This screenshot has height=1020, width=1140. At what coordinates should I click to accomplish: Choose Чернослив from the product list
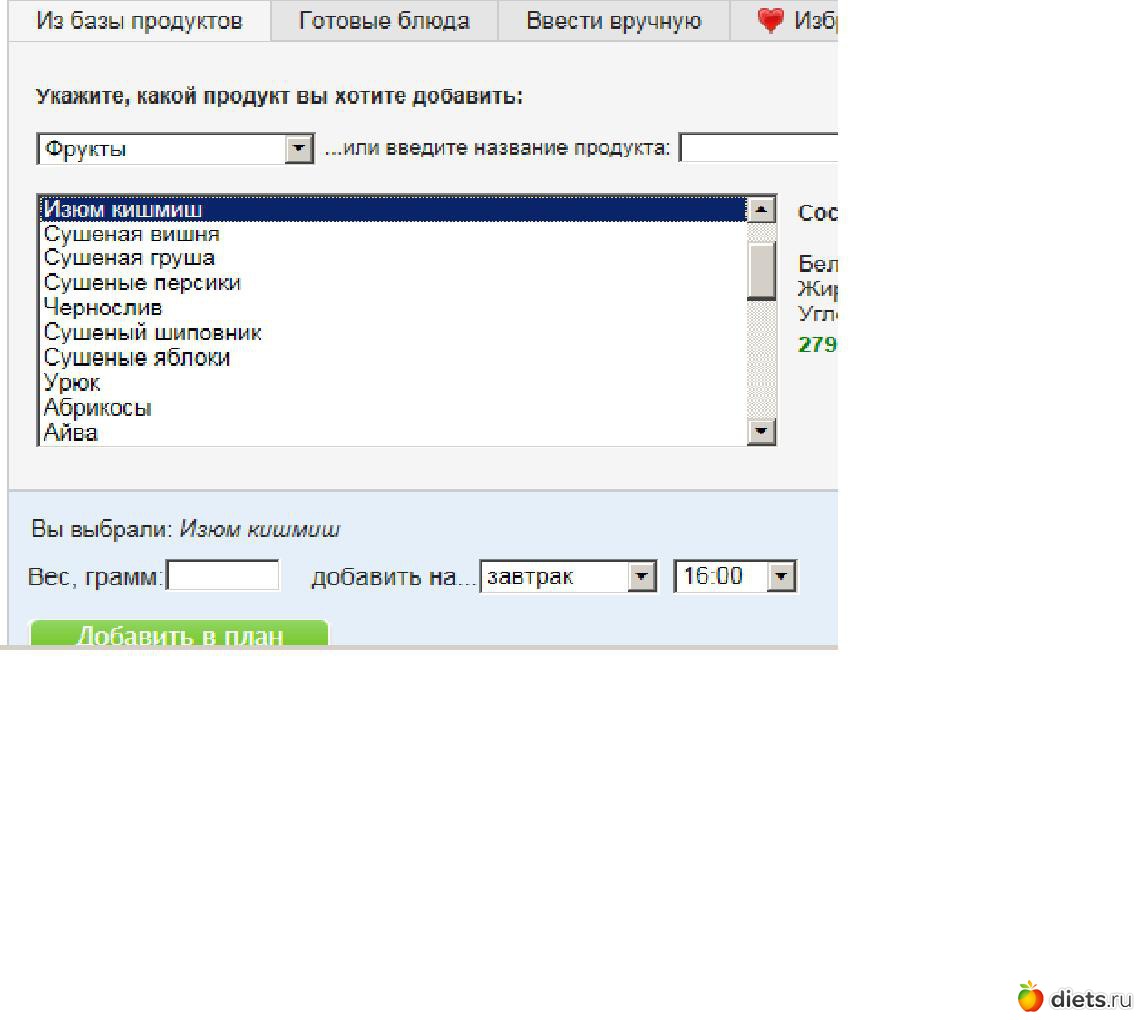(x=103, y=308)
